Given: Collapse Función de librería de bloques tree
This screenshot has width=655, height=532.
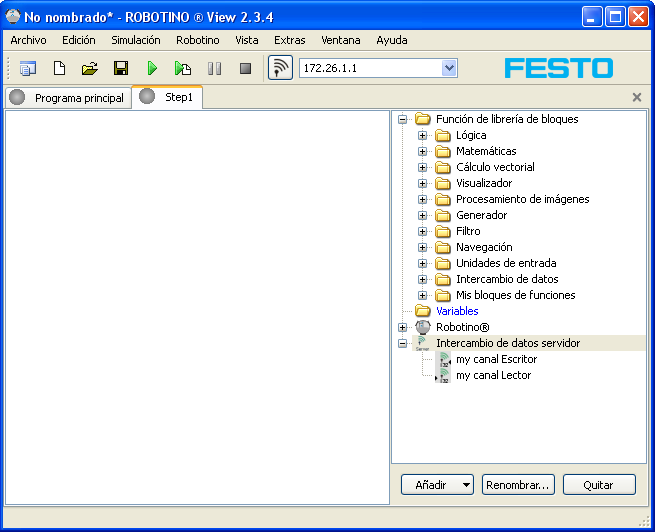Looking at the screenshot, I should pyautogui.click(x=402, y=119).
